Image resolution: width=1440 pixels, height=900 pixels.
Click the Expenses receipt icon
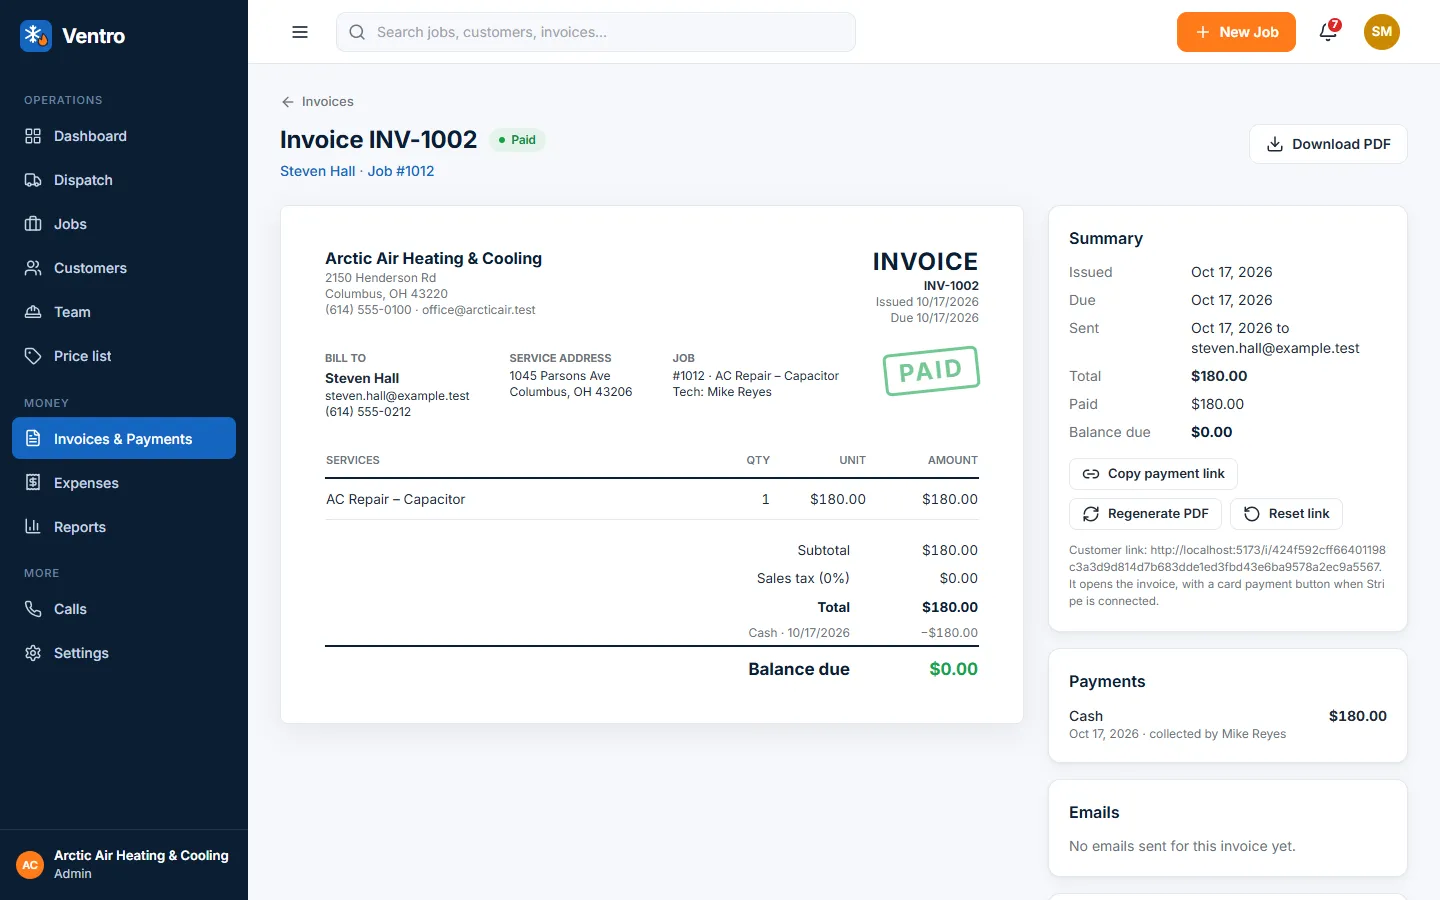click(x=33, y=483)
